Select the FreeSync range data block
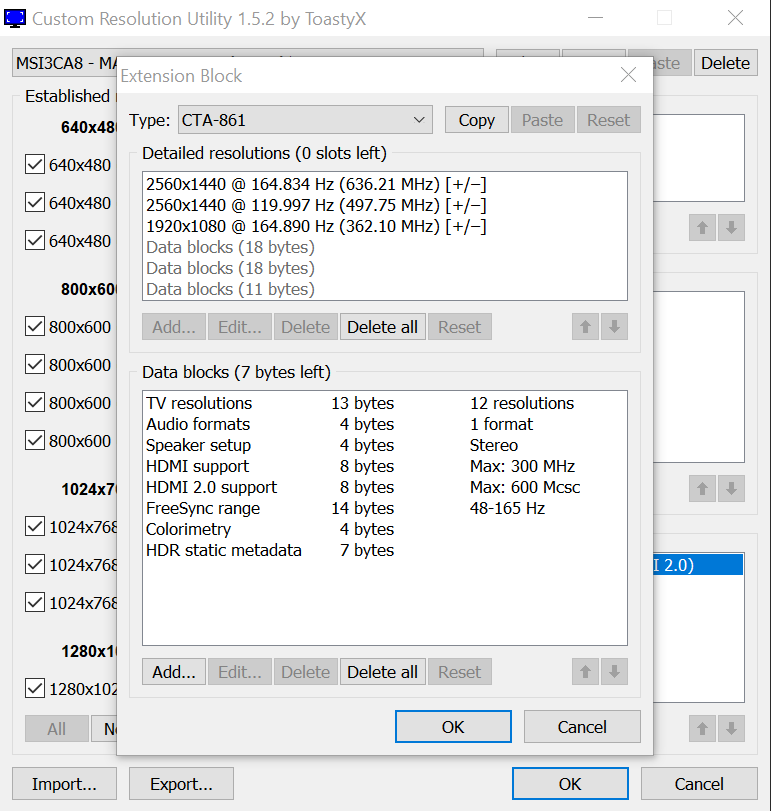 tap(203, 508)
